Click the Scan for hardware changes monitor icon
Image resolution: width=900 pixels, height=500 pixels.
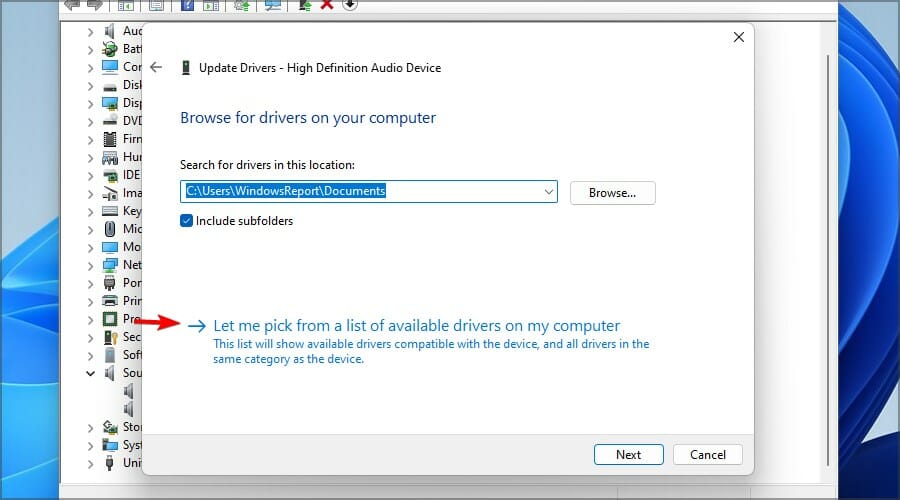click(273, 5)
